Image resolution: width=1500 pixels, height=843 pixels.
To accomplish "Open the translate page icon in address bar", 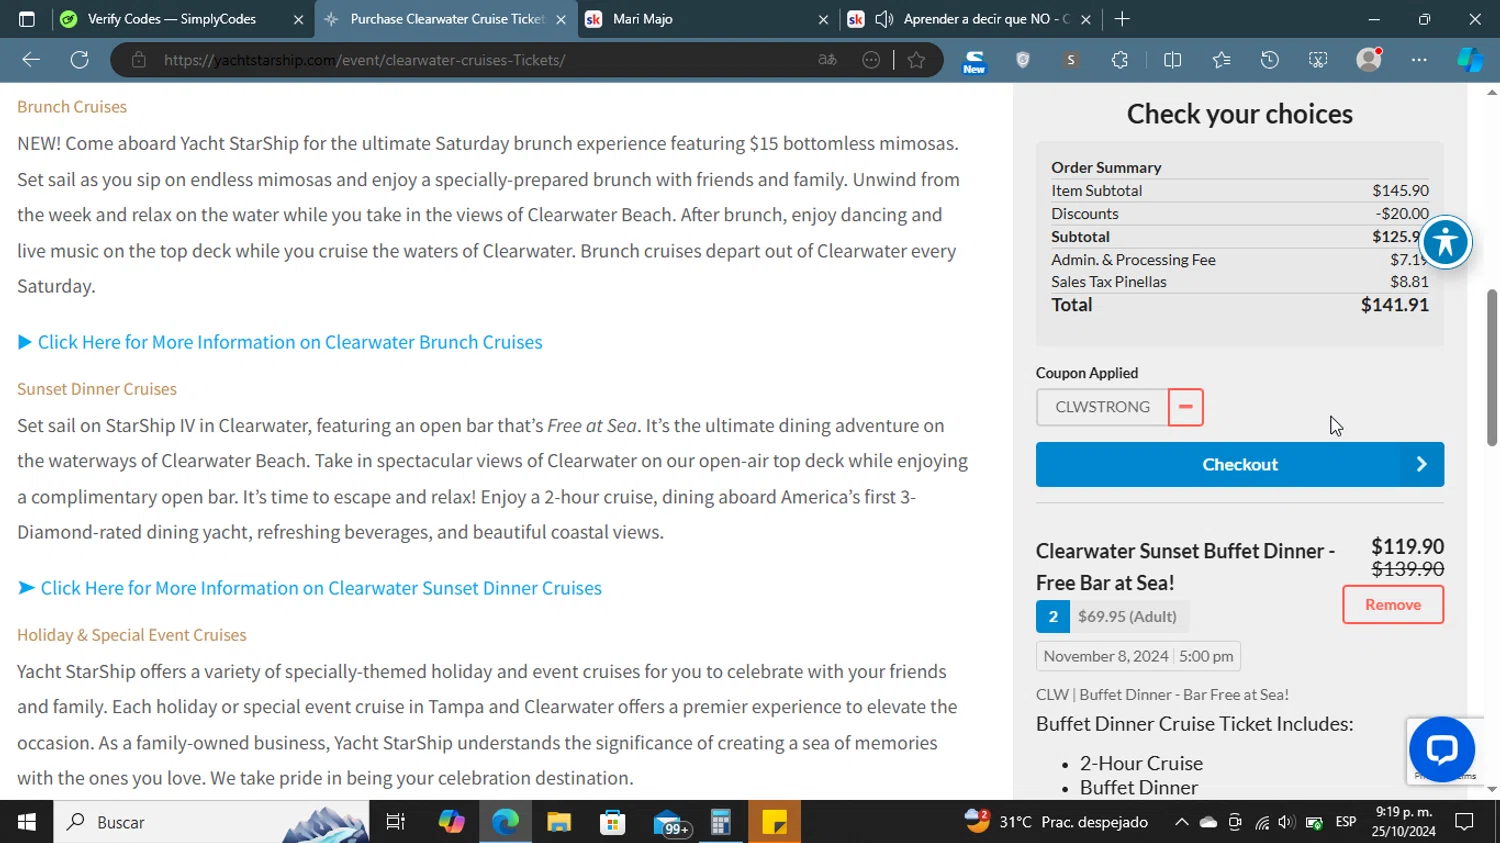I will point(827,60).
